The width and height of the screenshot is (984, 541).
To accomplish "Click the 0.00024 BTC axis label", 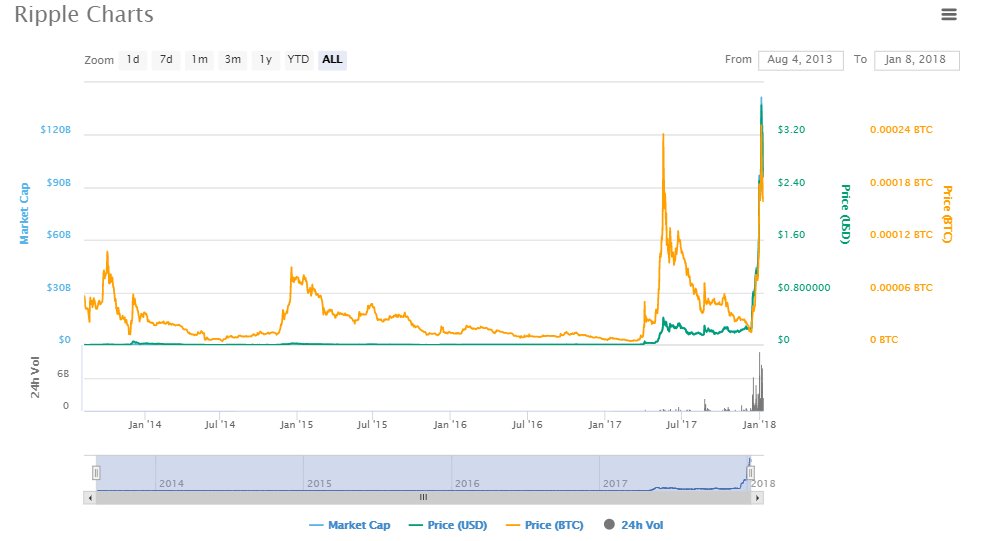I will click(x=901, y=130).
